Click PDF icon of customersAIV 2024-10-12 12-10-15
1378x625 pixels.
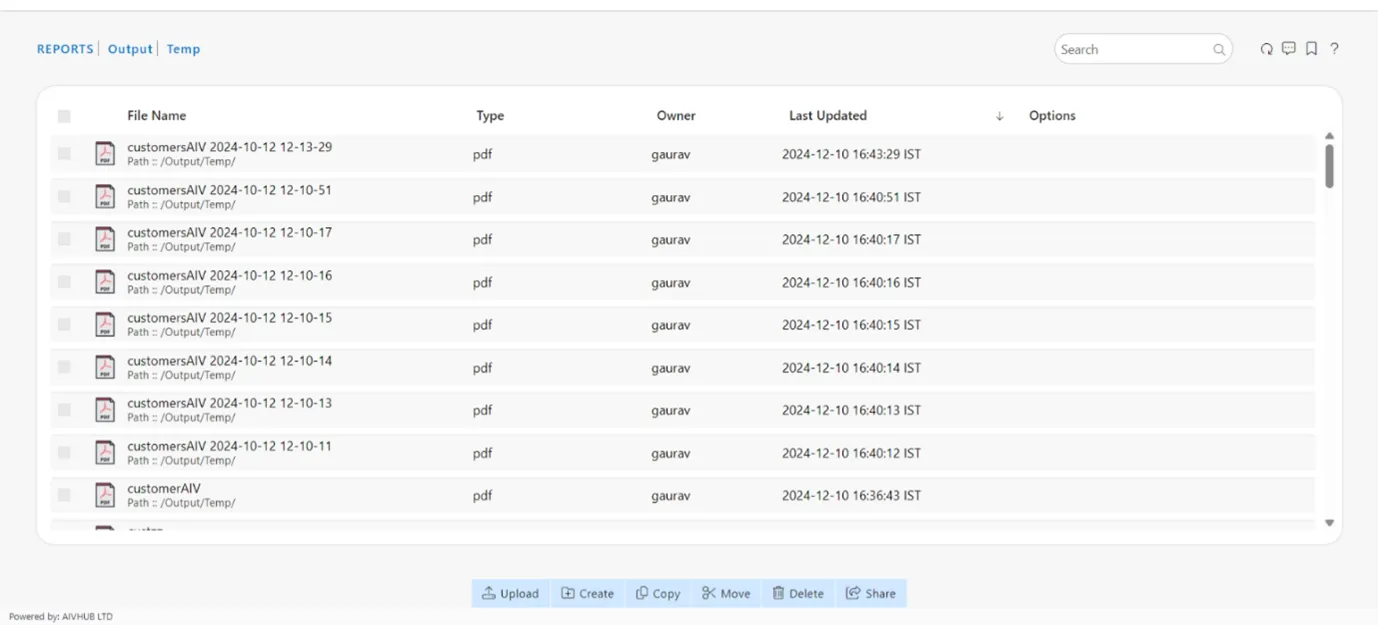[x=105, y=325]
